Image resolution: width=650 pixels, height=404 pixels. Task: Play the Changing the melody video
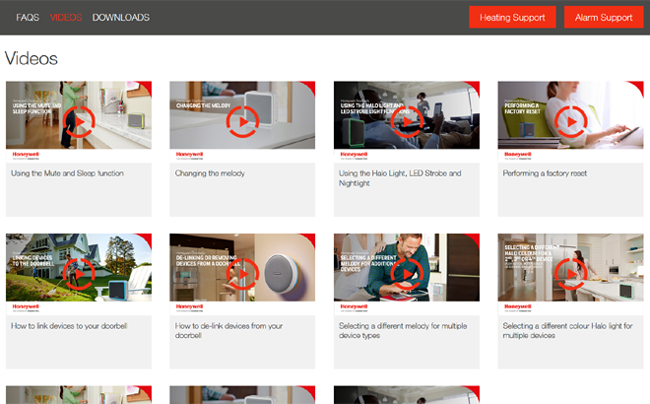243,122
